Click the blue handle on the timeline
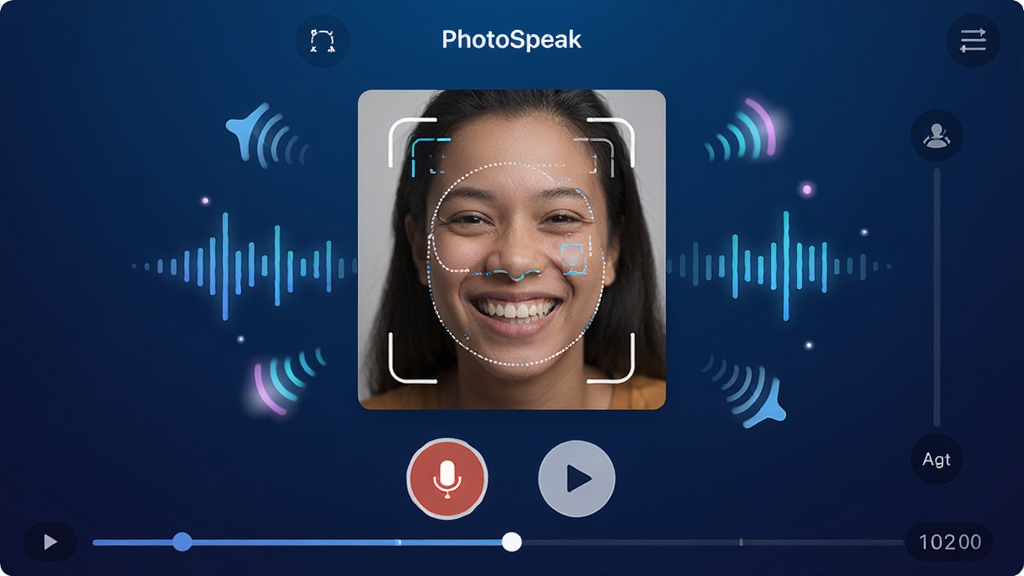Image resolution: width=1024 pixels, height=576 pixels. click(x=182, y=541)
